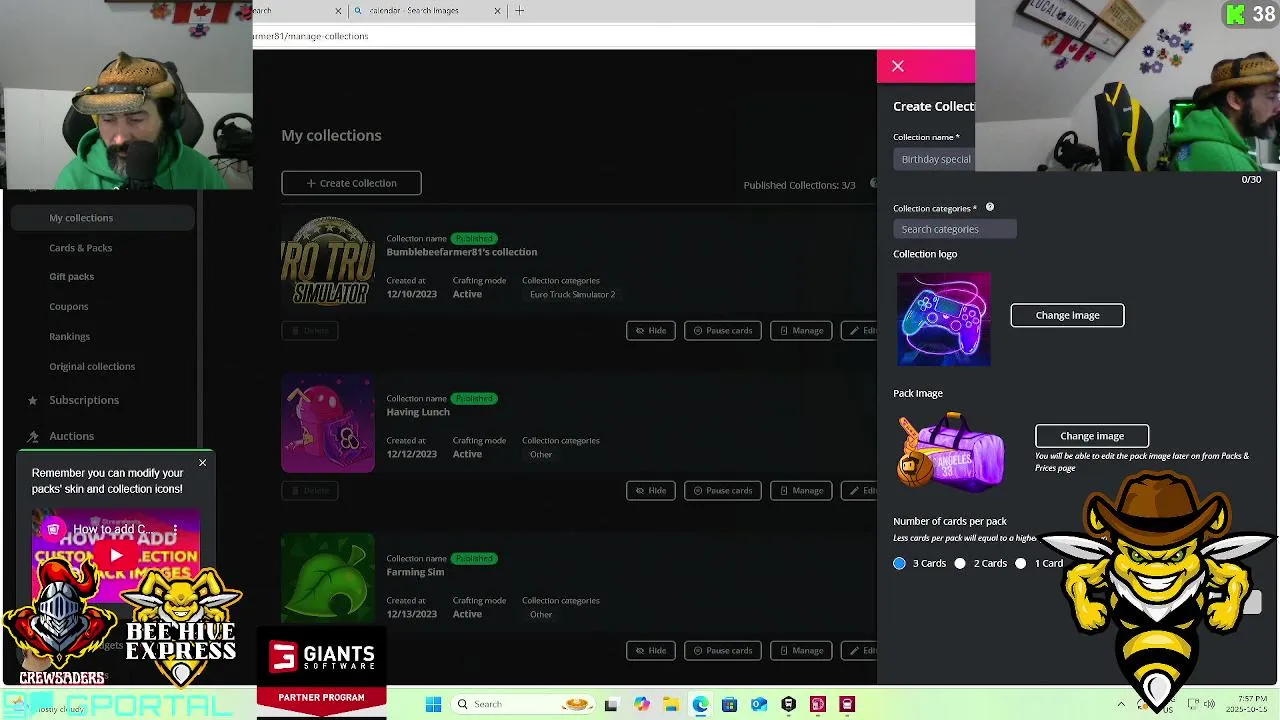Hide the Having Lunch collection
The width and height of the screenshot is (1280, 720).
tap(650, 491)
